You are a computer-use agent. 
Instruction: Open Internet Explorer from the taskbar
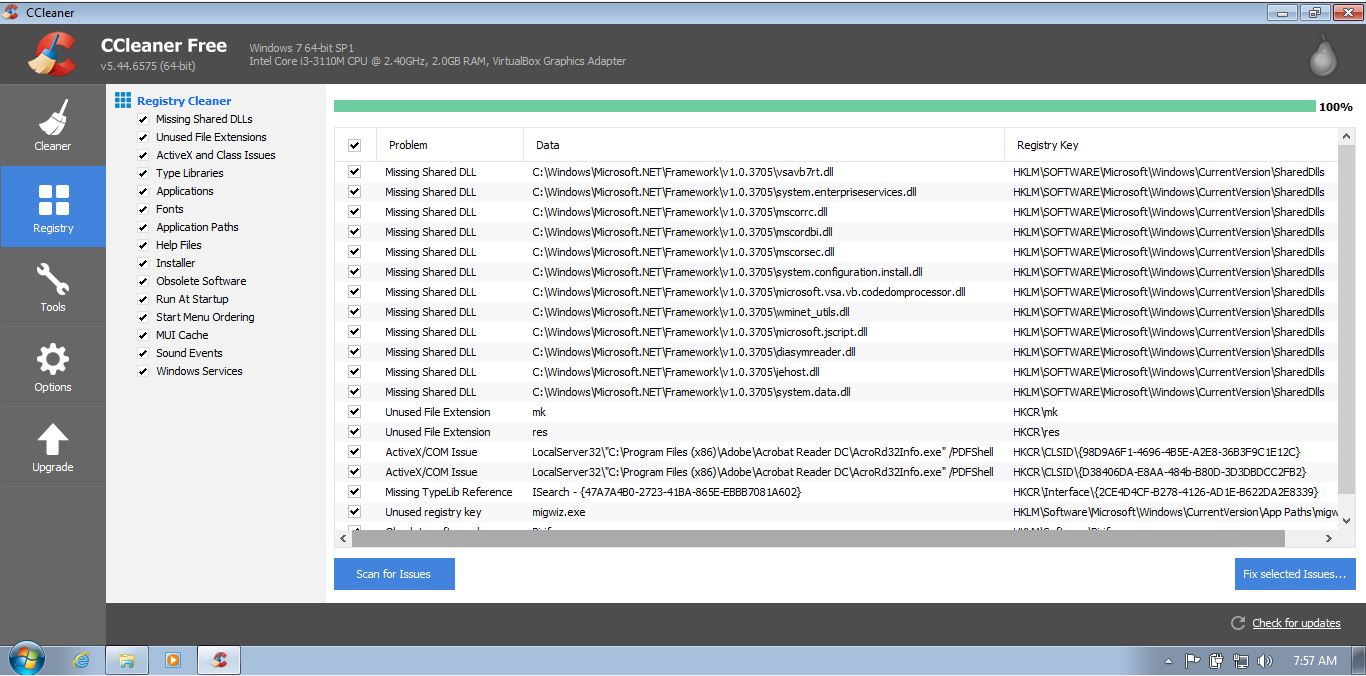coord(80,659)
